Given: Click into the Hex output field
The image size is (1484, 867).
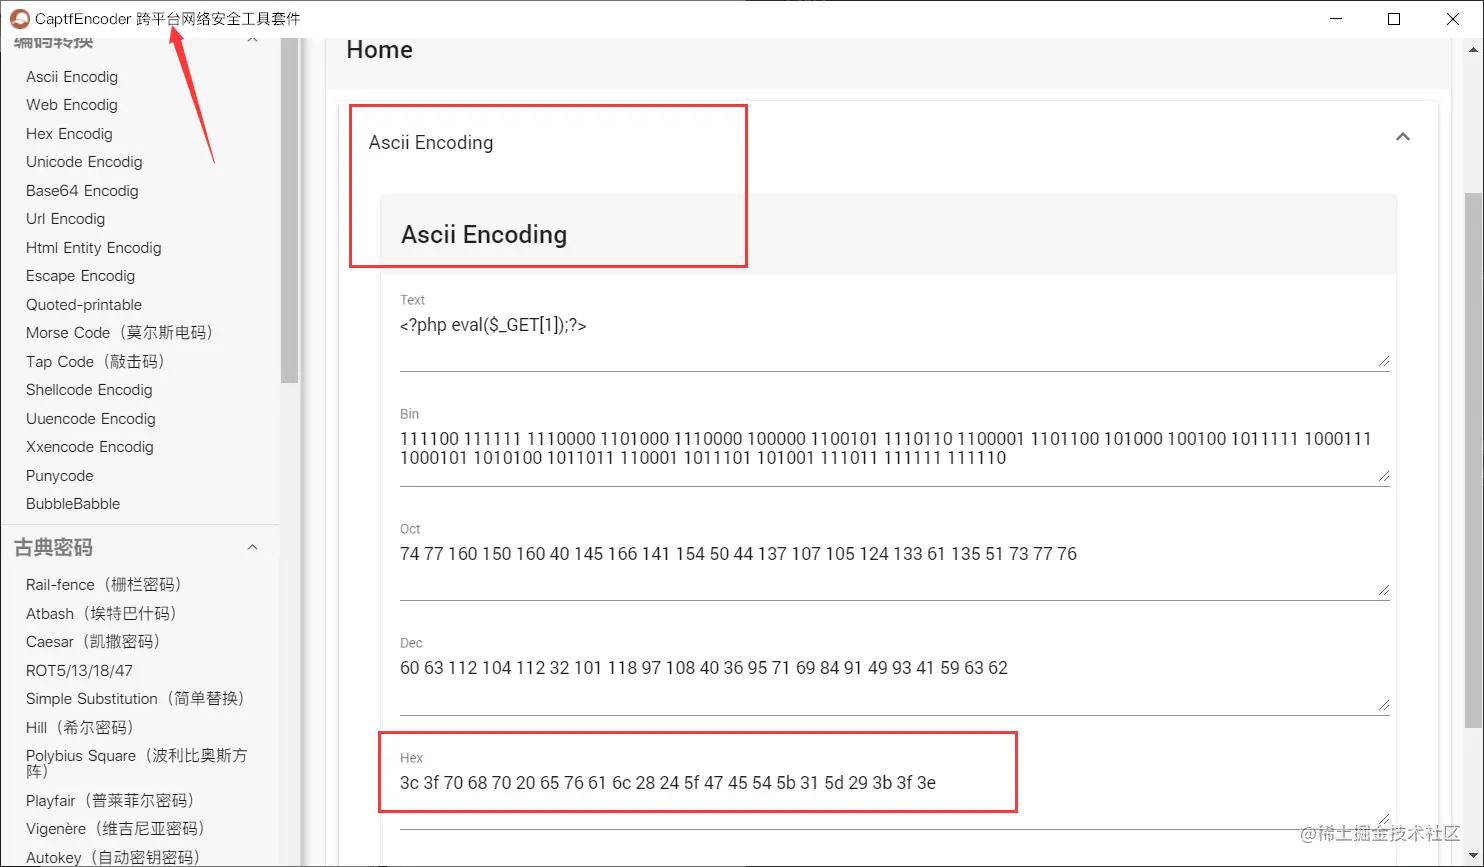Looking at the screenshot, I should (894, 799).
